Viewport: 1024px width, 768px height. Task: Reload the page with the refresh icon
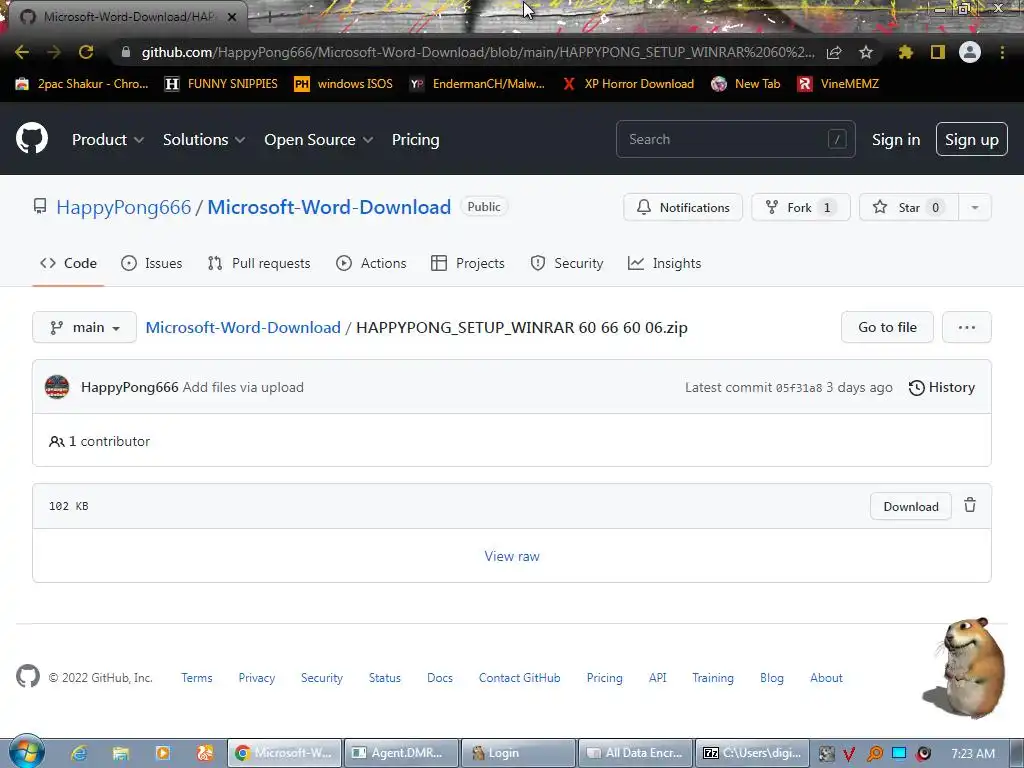[86, 52]
